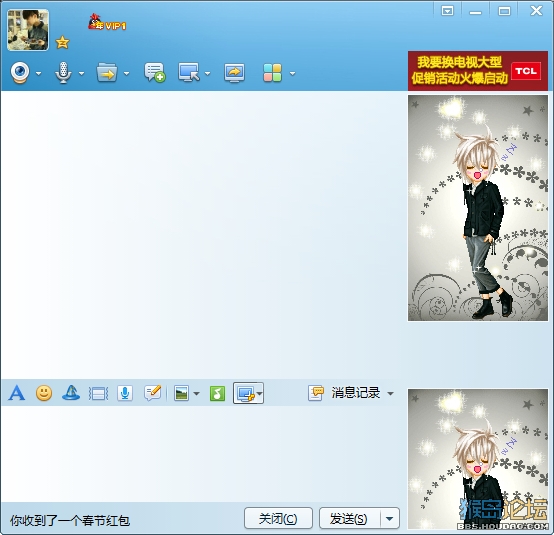This screenshot has height=535, width=554.
Task: Open the colorful apps grid icon
Action: pyautogui.click(x=272, y=73)
